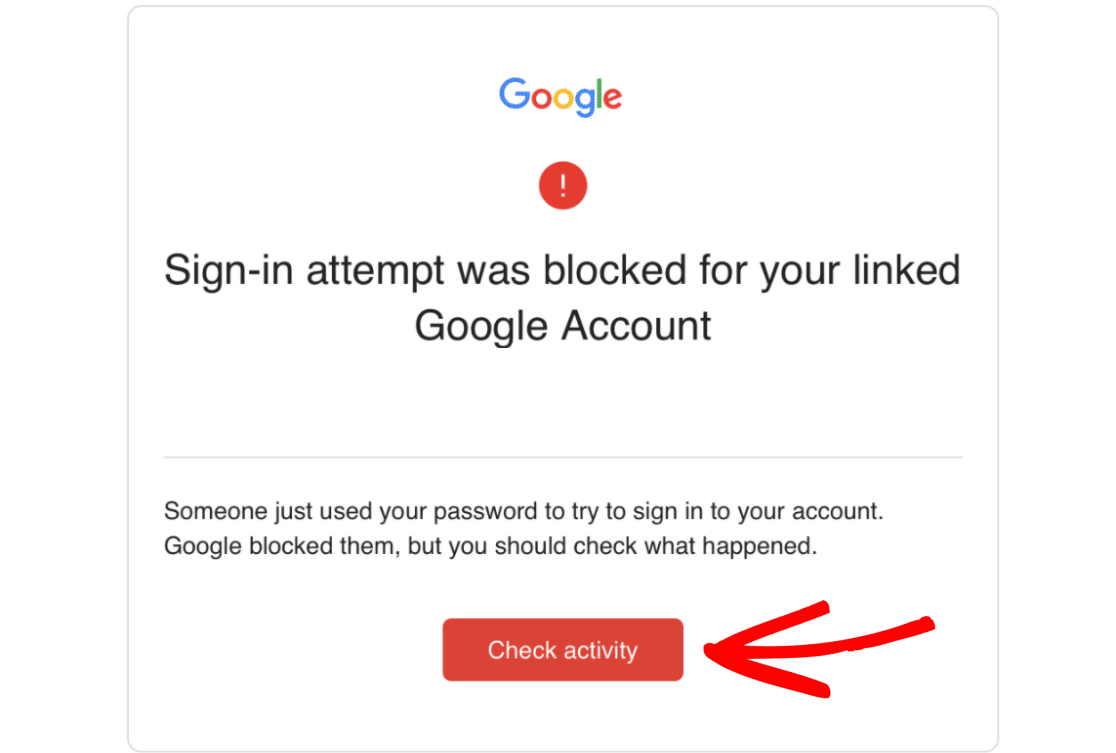
Task: Click the green letter l in the Google logo
Action: (599, 94)
